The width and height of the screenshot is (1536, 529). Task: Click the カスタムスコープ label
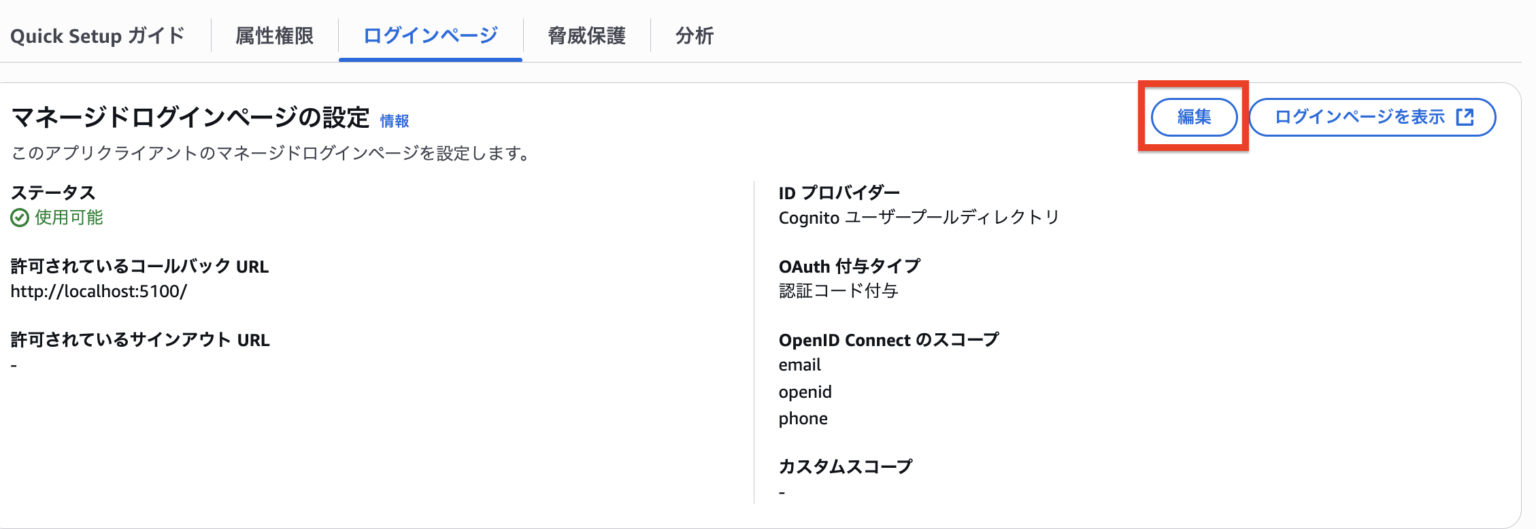845,466
